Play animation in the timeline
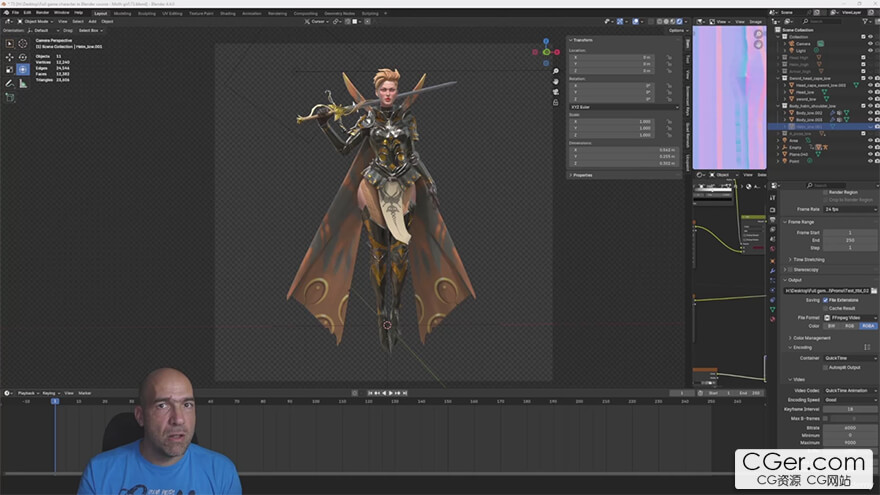 (x=391, y=393)
